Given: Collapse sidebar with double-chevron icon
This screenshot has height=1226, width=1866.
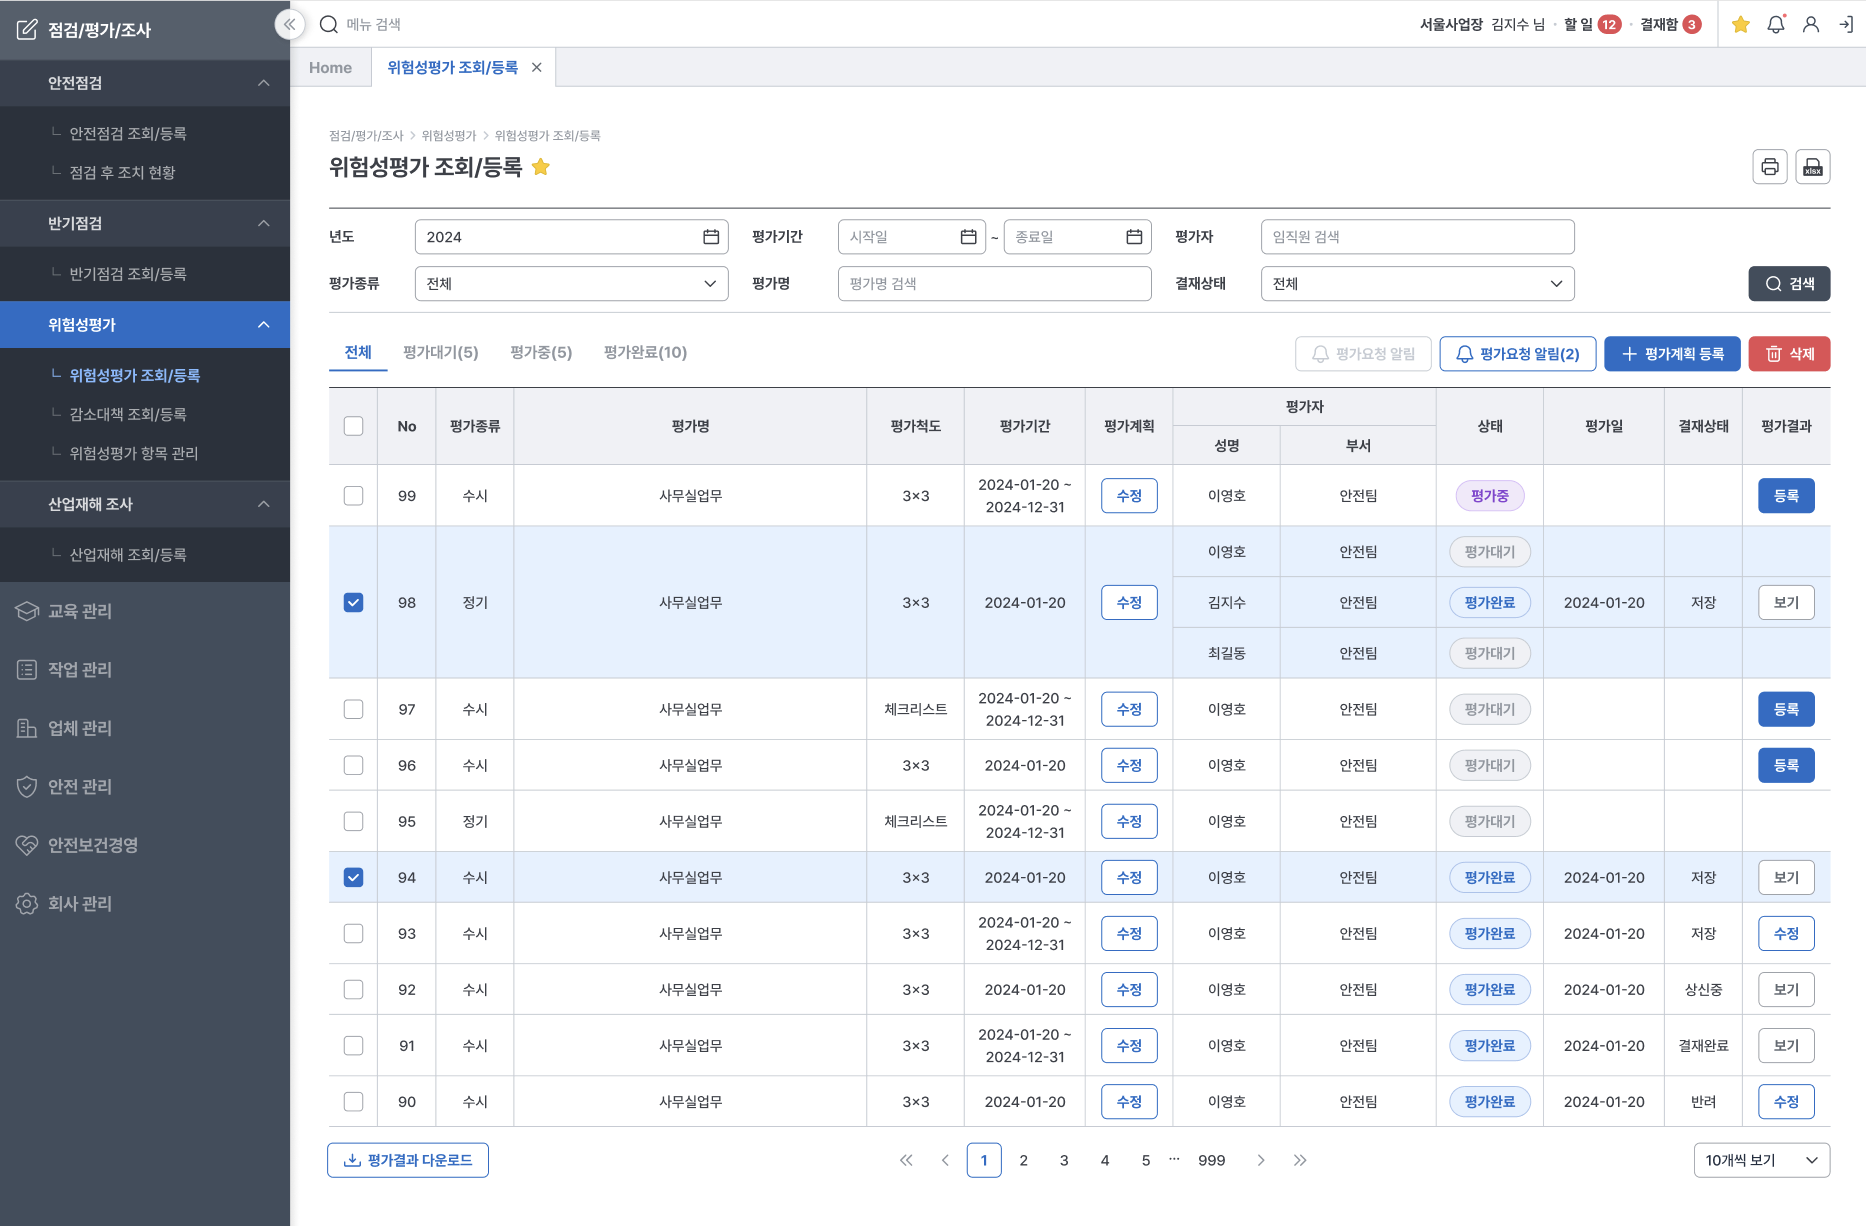Looking at the screenshot, I should coord(289,24).
